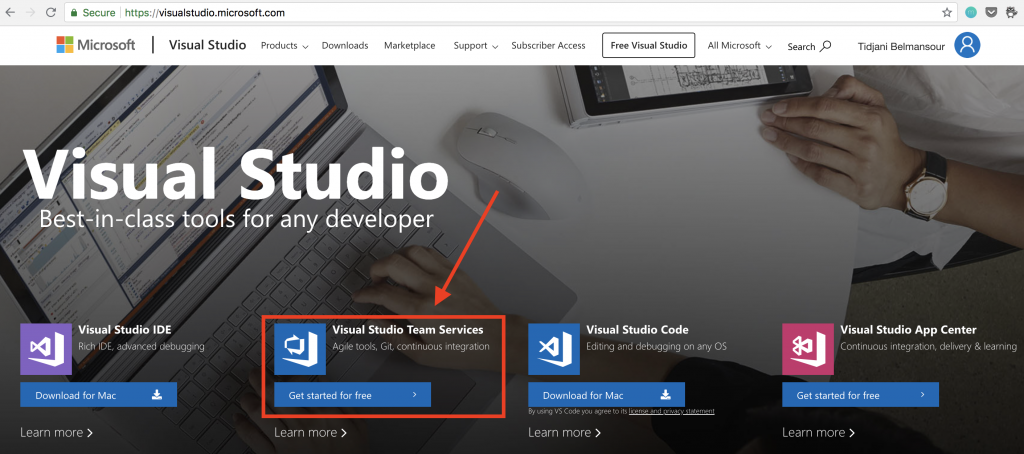This screenshot has width=1024, height=454.
Task: Click Learn more under App Center
Action: click(818, 432)
